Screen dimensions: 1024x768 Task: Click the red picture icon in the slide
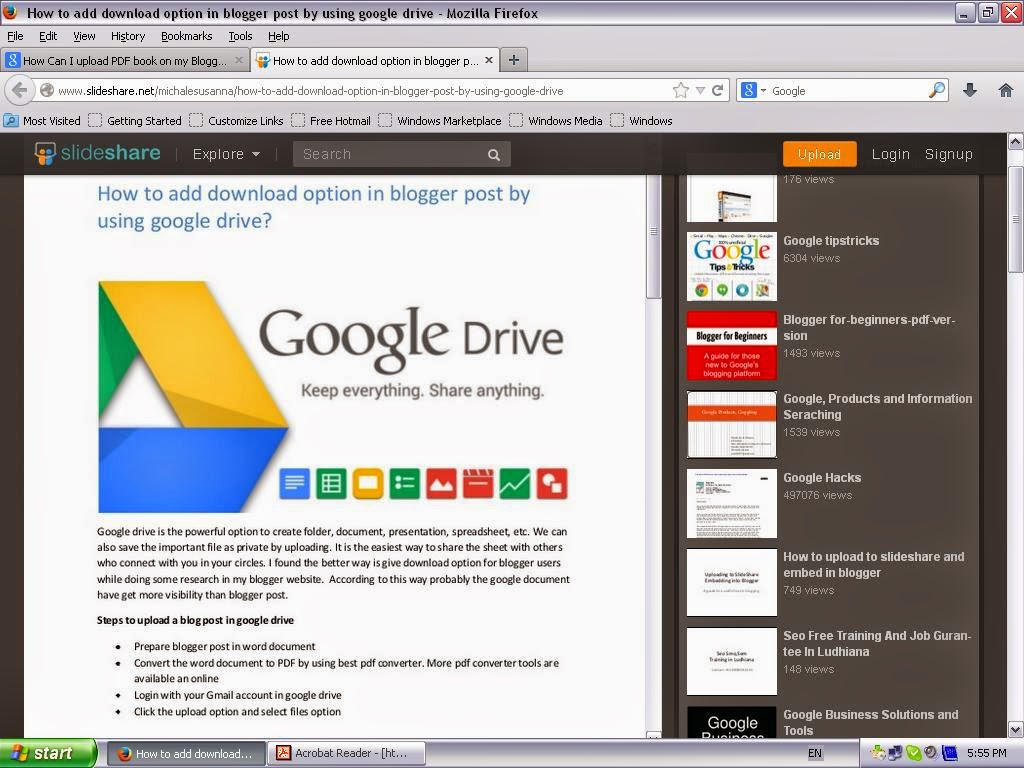441,483
